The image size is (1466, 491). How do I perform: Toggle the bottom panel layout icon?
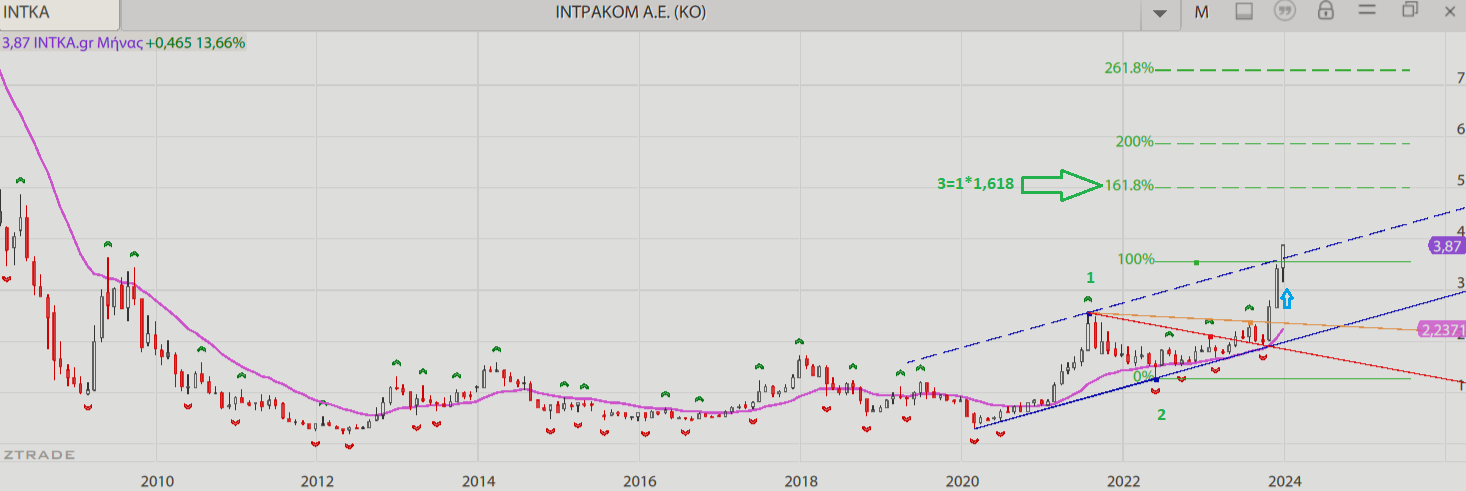click(1244, 12)
